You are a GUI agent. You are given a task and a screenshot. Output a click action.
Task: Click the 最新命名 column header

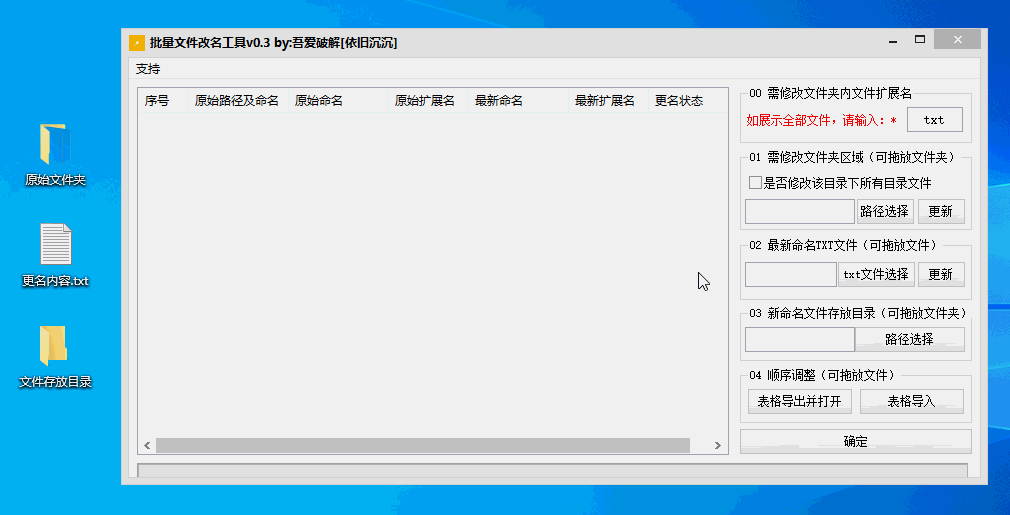pos(519,101)
